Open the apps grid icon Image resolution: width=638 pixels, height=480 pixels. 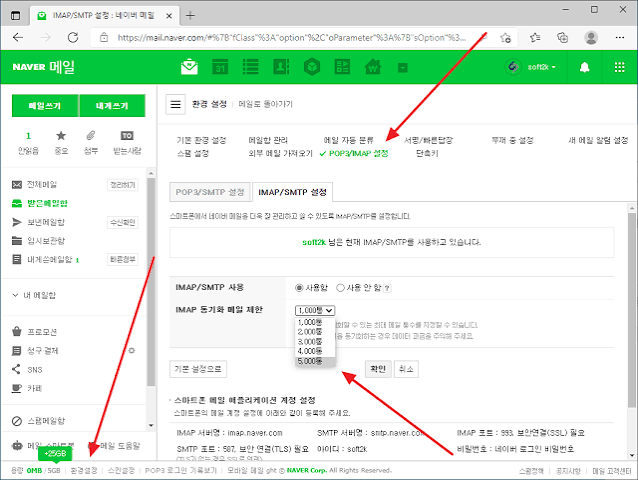[619, 67]
